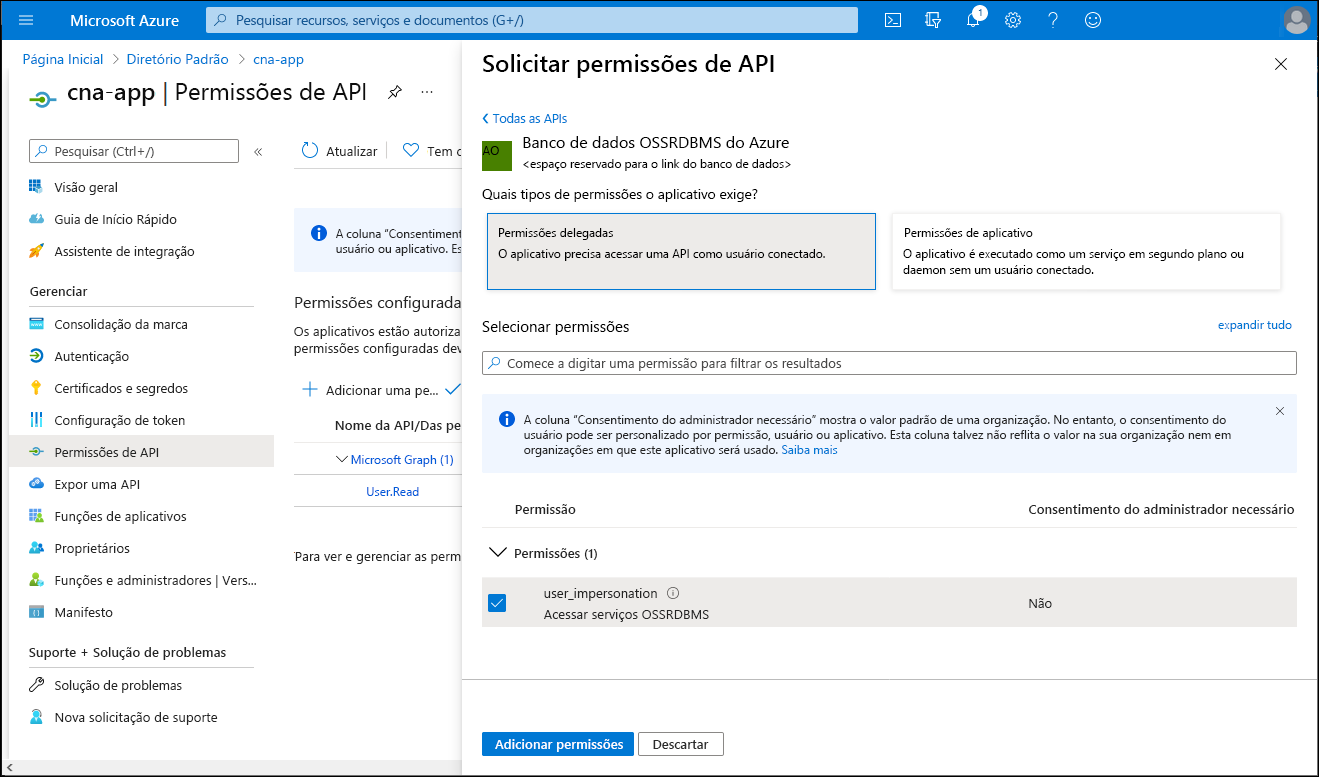Click the heart feedback icon

410,150
